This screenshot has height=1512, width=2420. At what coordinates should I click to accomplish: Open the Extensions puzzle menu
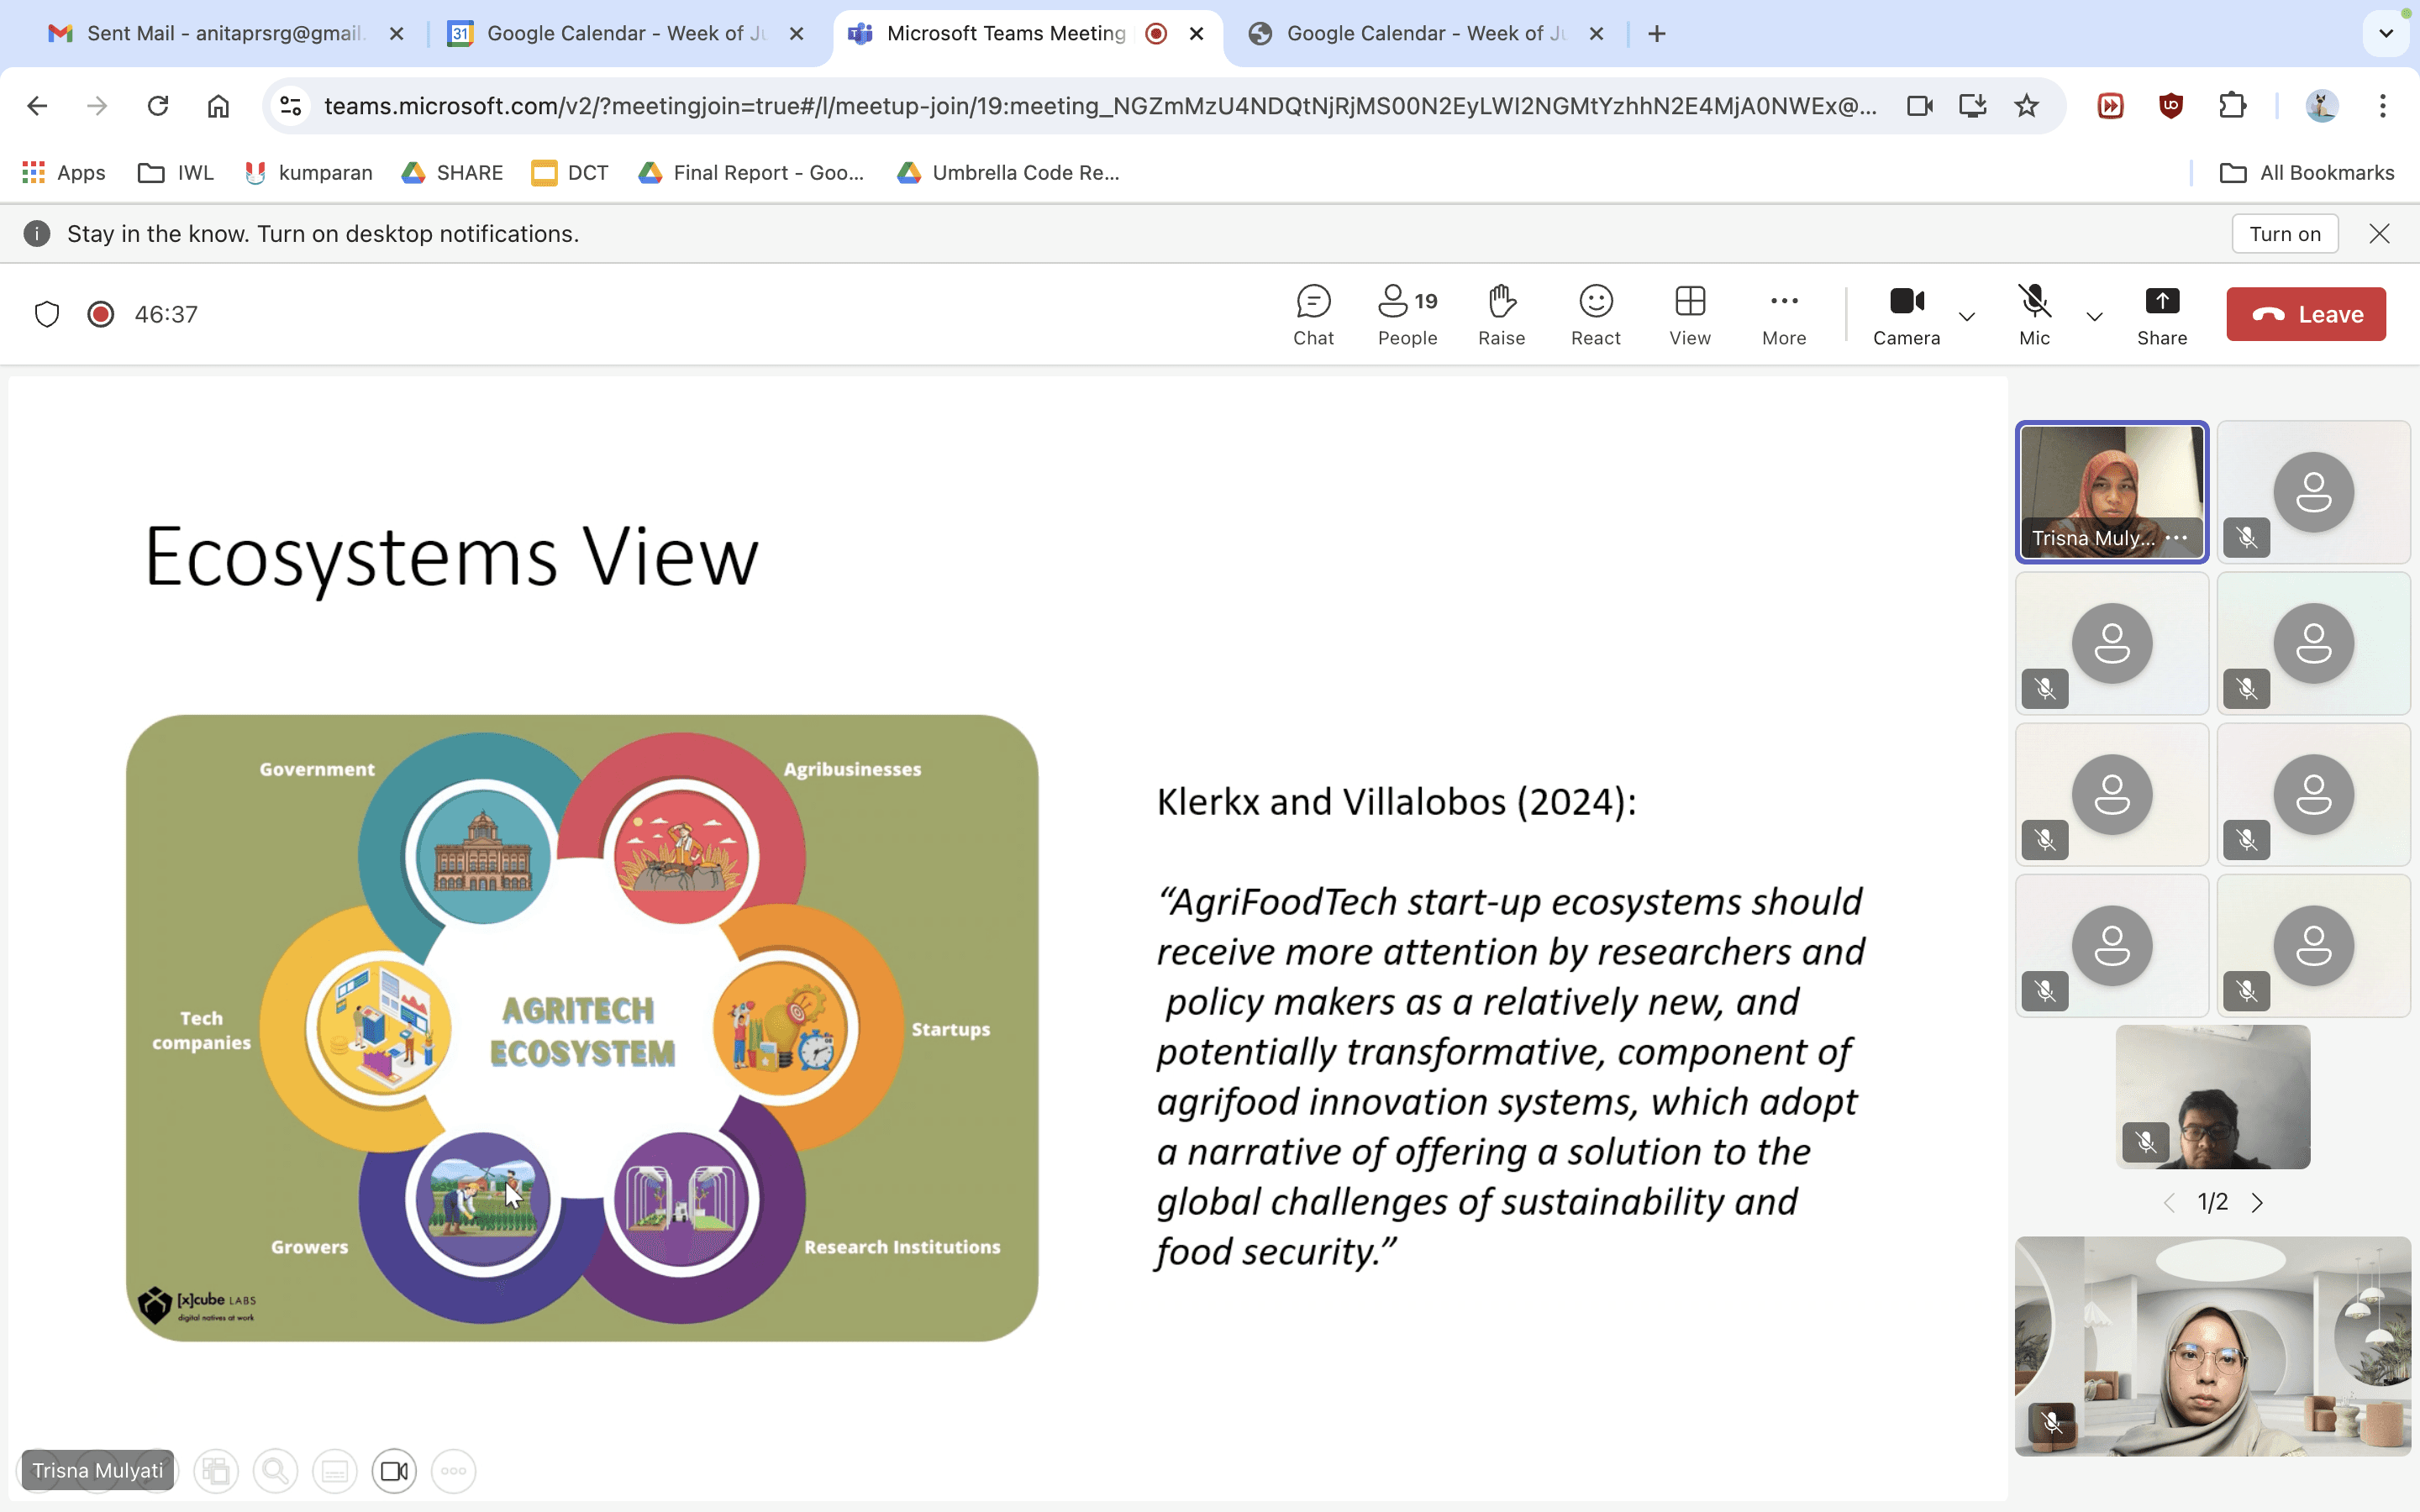pos(2232,106)
